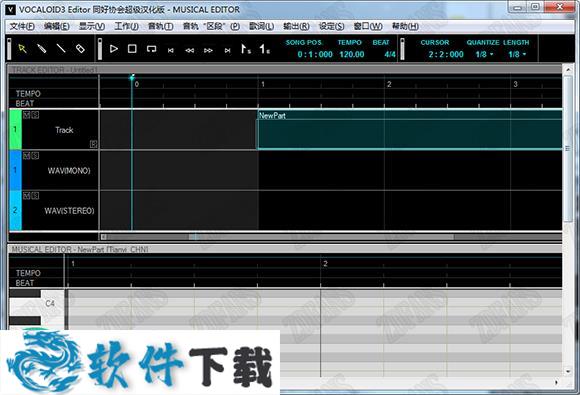580x395 pixels.
Task: Click the playhead marker in Track Editor ruler
Action: tap(132, 78)
